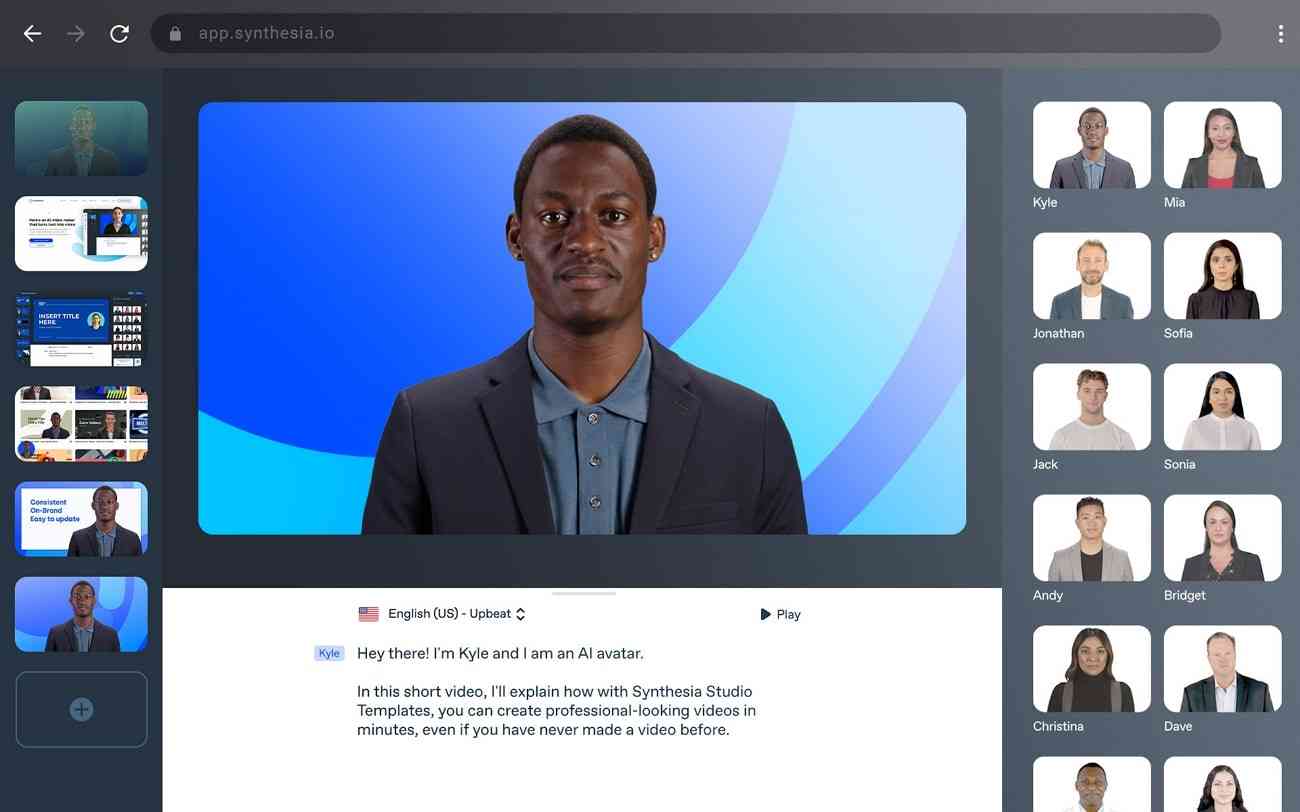Screen dimensions: 1300x812
Task: Click the US flag voice language icon
Action: (x=368, y=613)
